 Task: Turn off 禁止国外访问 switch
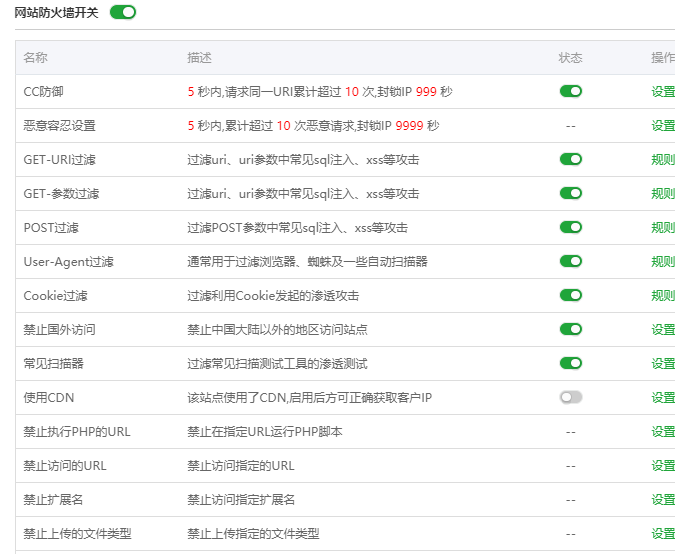pos(570,329)
